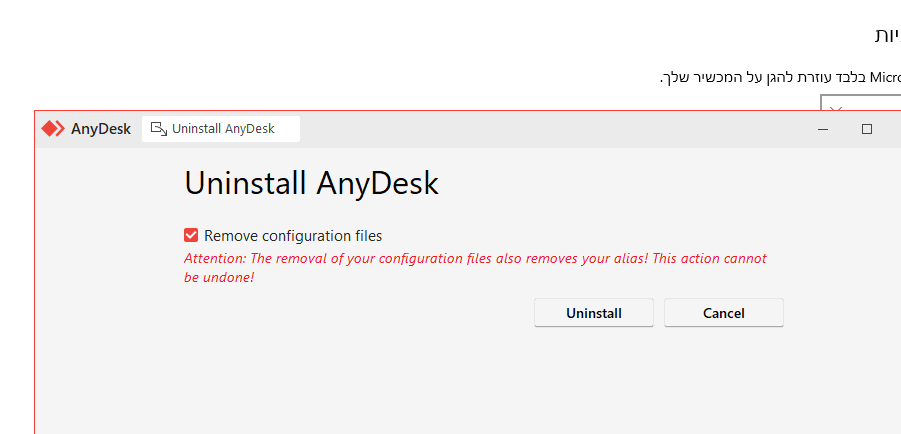Screen dimensions: 901x434
Task: Click the large 'Uninstall AnyDesk' heading
Action: [311, 184]
